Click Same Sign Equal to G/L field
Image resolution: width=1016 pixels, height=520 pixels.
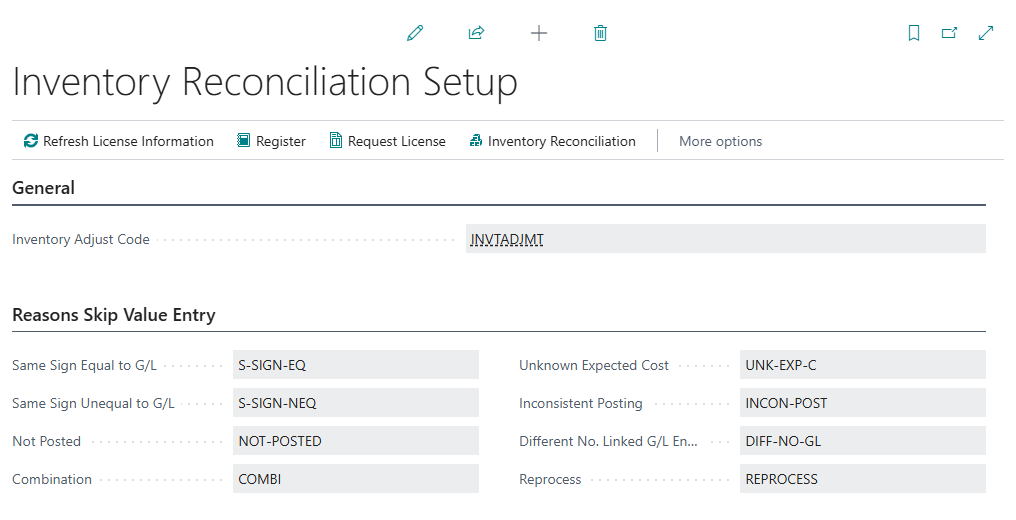tap(356, 365)
